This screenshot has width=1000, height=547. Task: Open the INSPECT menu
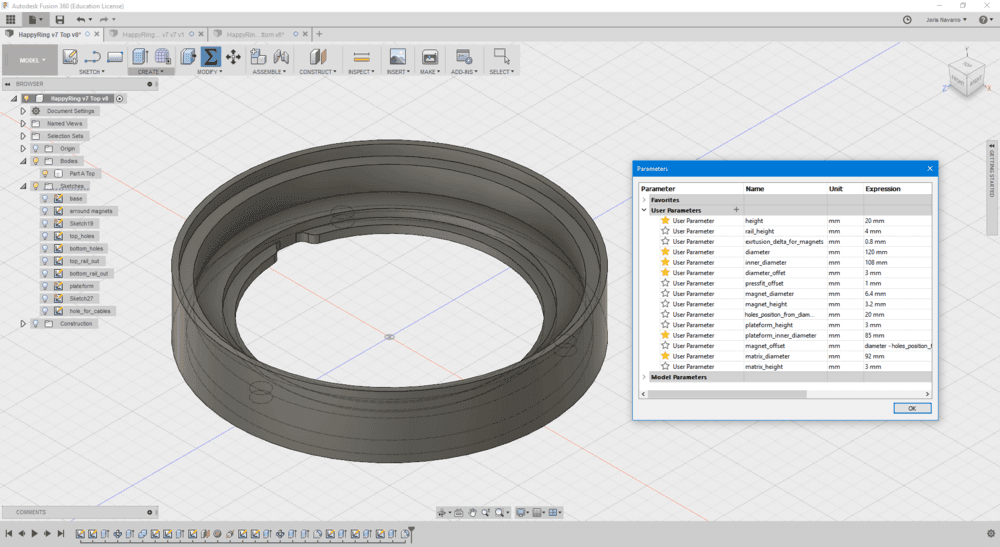(361, 72)
